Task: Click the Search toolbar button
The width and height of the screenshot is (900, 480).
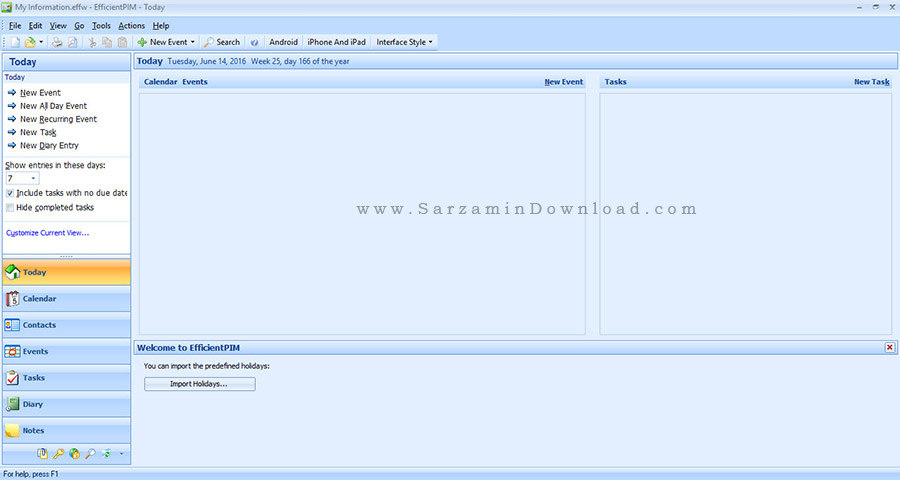Action: (222, 42)
